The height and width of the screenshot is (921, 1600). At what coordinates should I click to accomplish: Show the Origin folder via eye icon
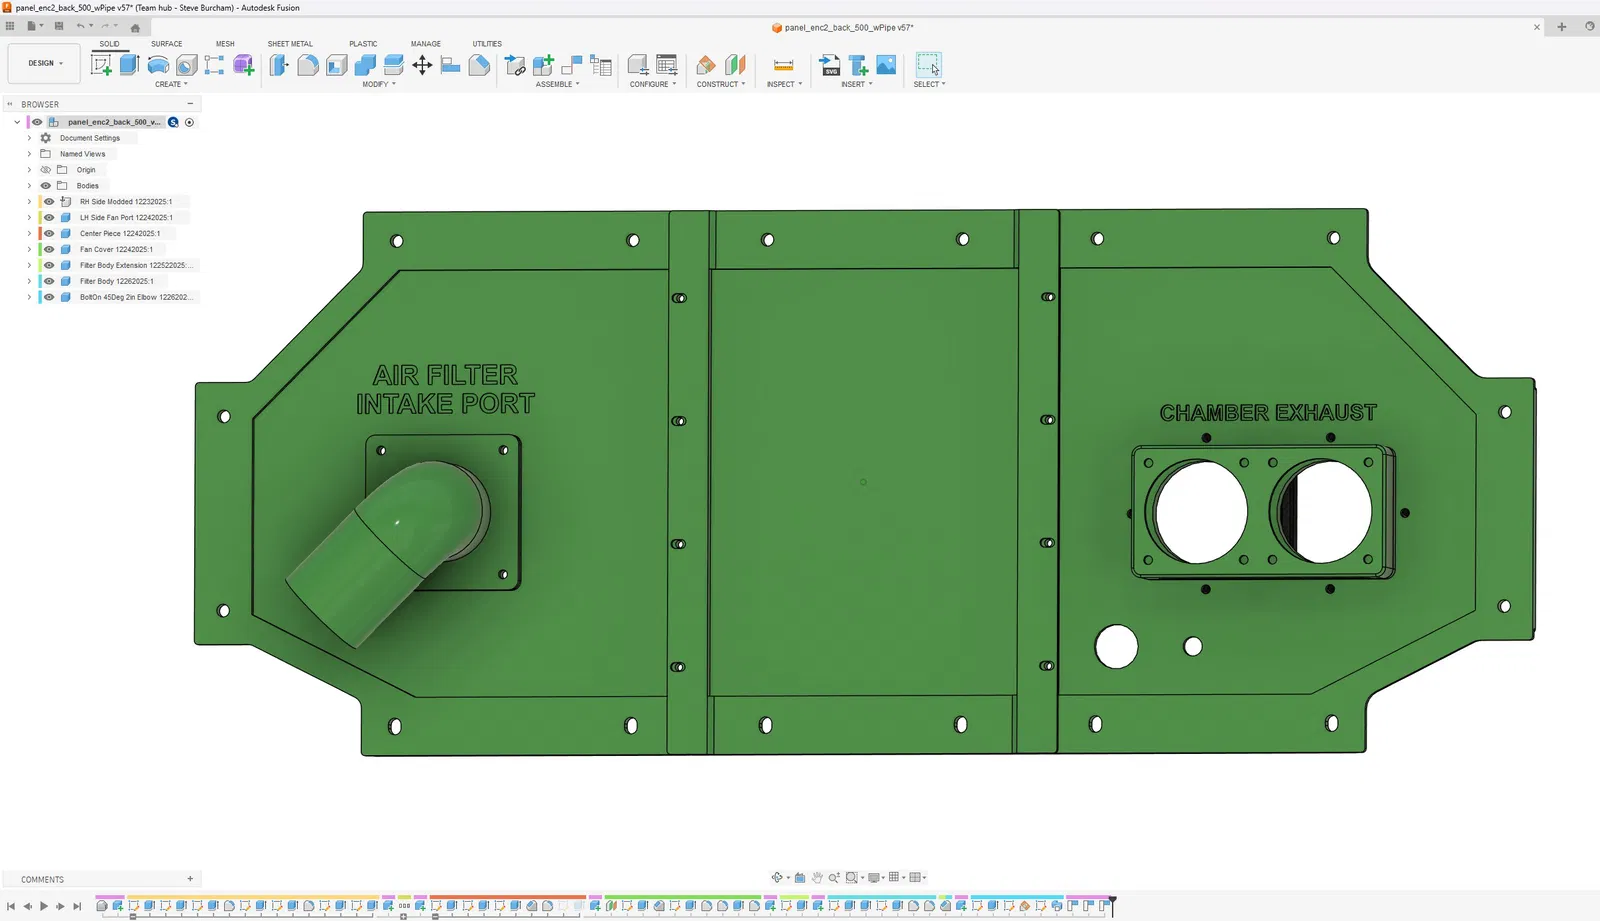pos(46,170)
